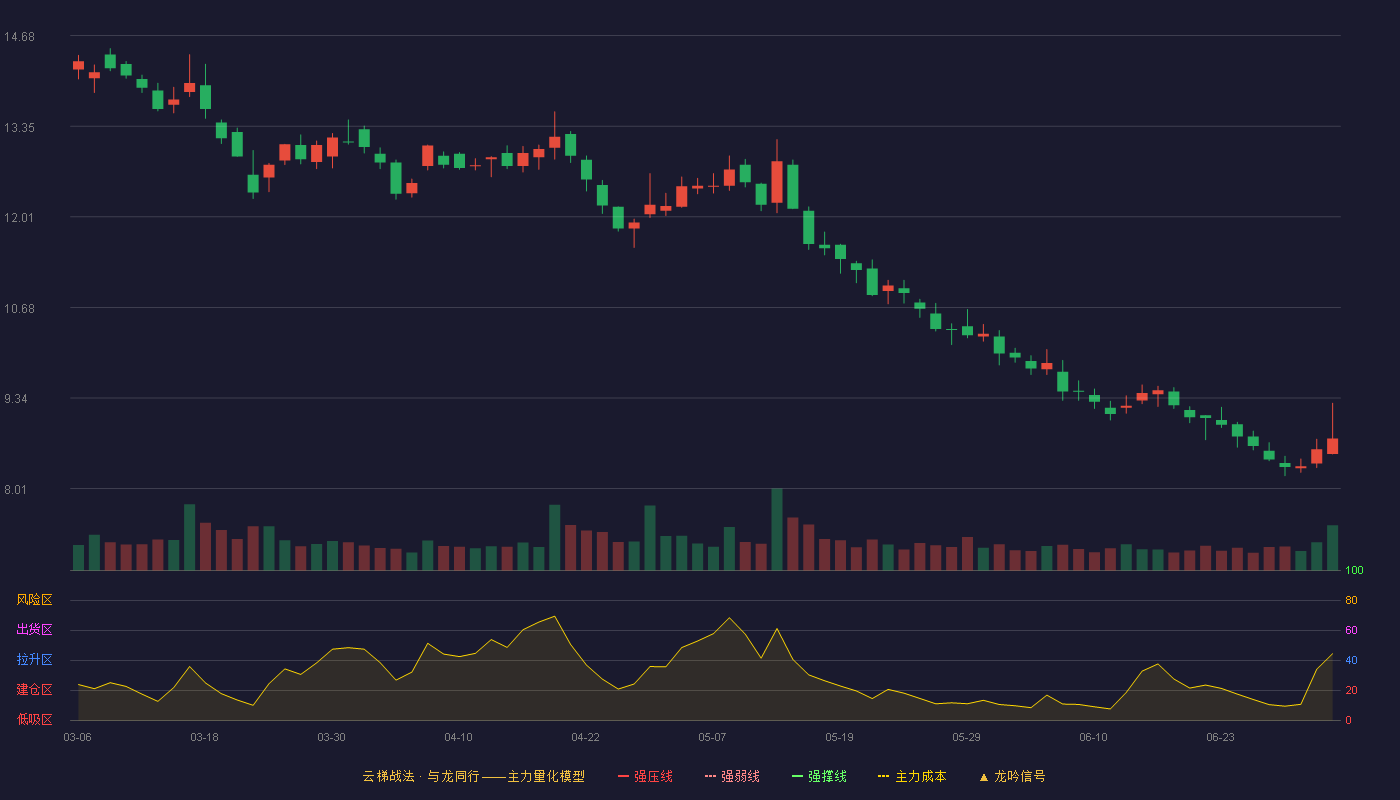The width and height of the screenshot is (1400, 800).
Task: Toggle the 强撑线 legend entry
Action: [819, 776]
